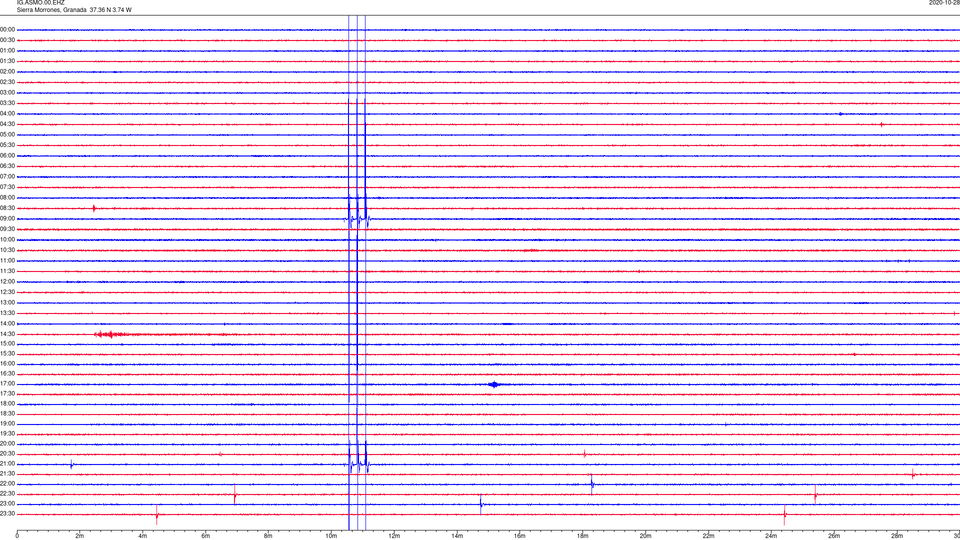Select the 2m axis tick label
Screen dimensions: 960x540
80,536
